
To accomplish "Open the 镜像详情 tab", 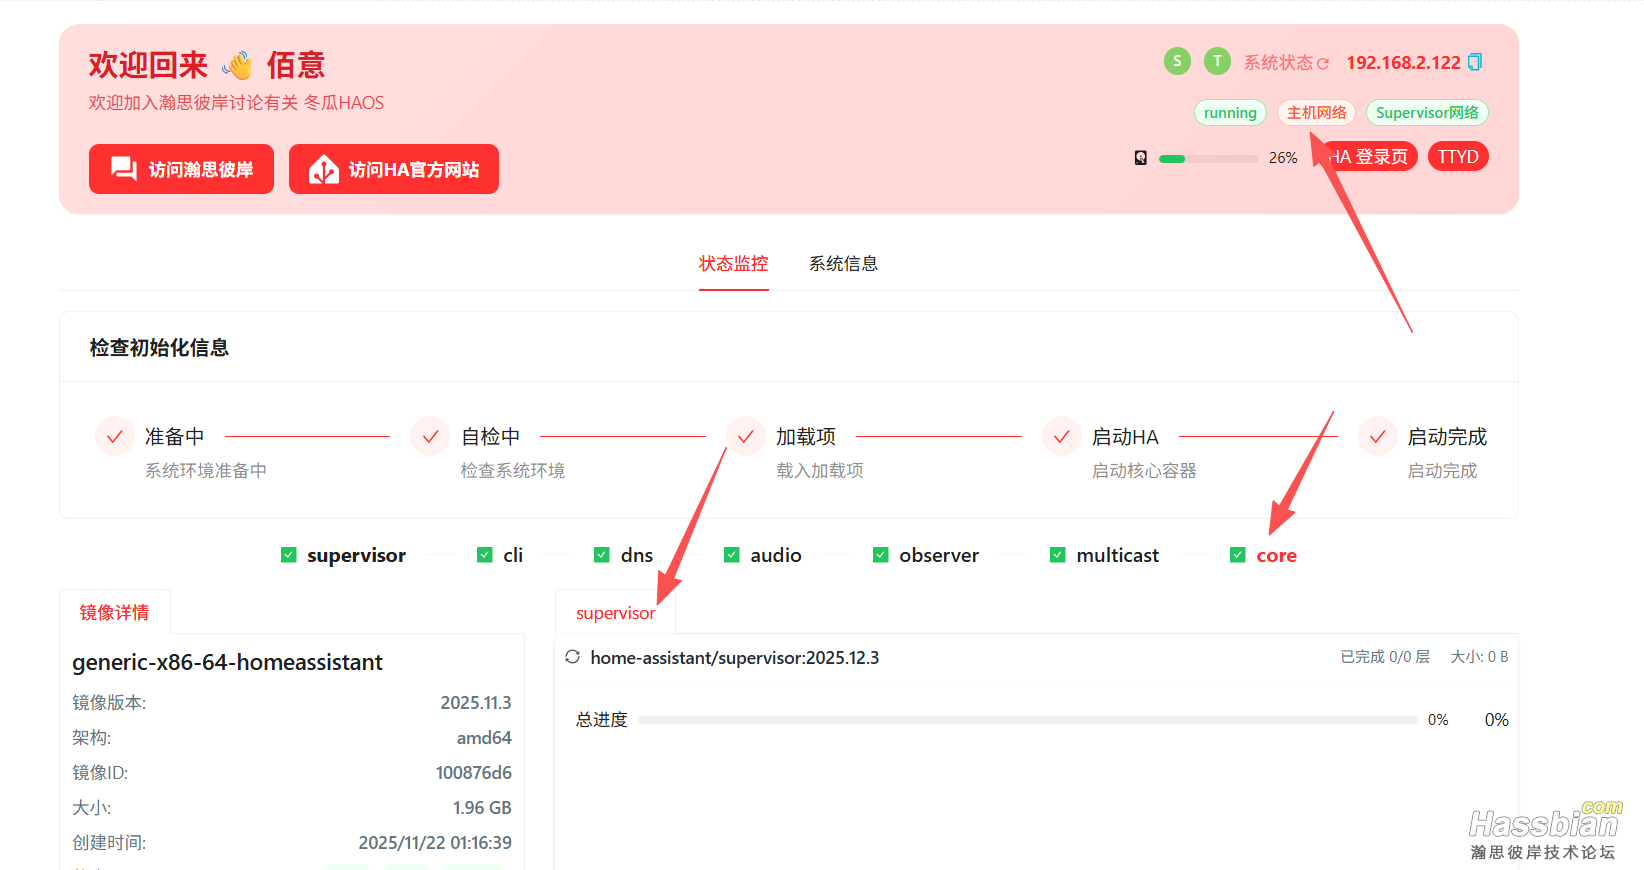I will click(115, 612).
